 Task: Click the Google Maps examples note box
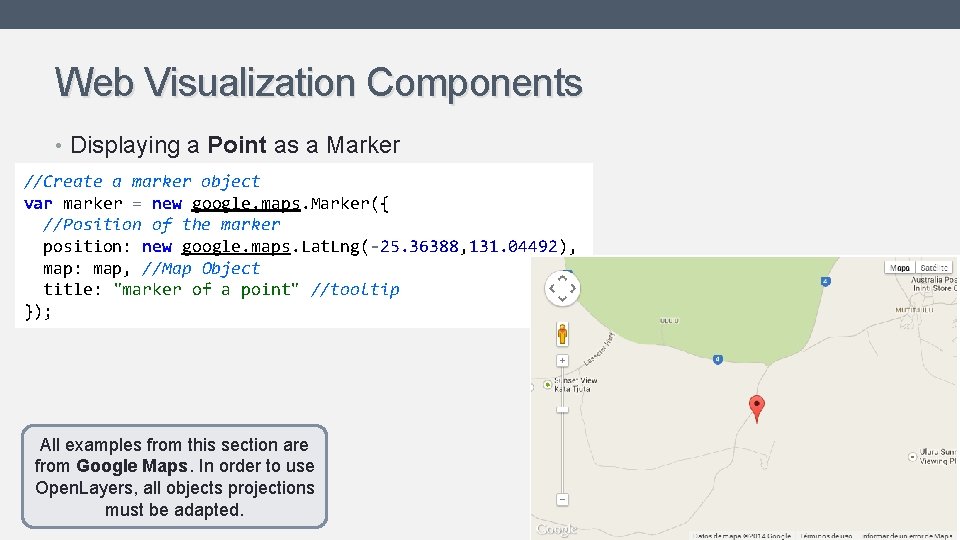pyautogui.click(x=174, y=477)
